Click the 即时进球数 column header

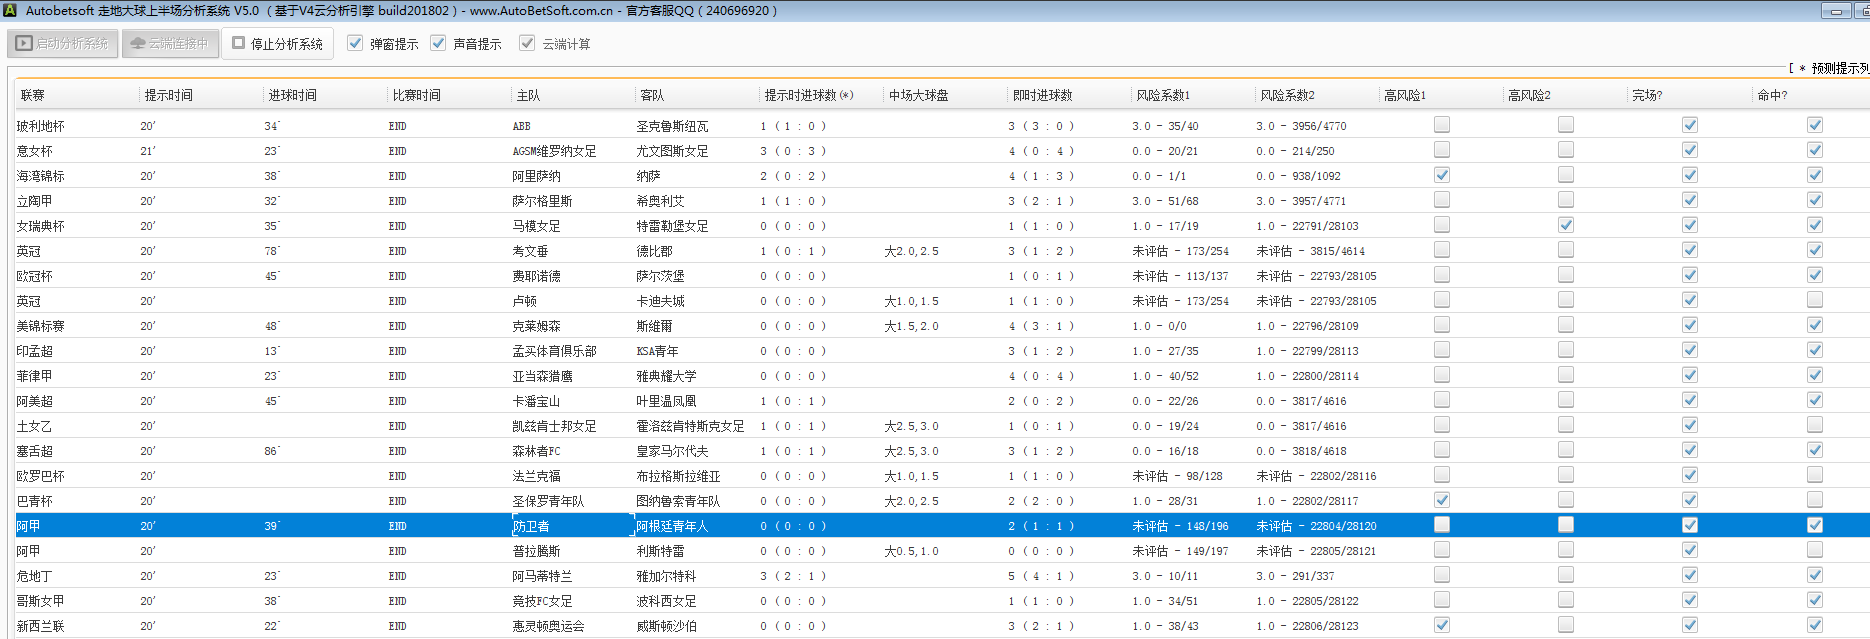point(1042,95)
